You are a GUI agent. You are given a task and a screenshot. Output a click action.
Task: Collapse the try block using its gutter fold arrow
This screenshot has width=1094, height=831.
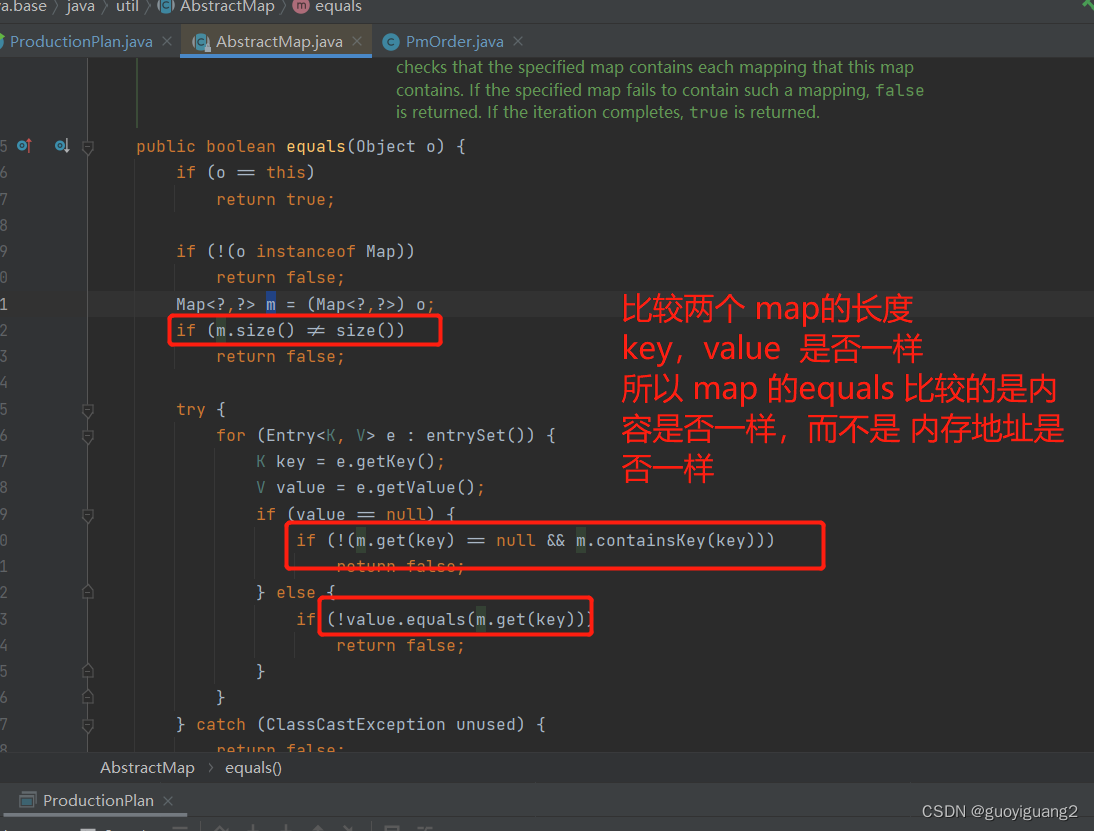[87, 410]
